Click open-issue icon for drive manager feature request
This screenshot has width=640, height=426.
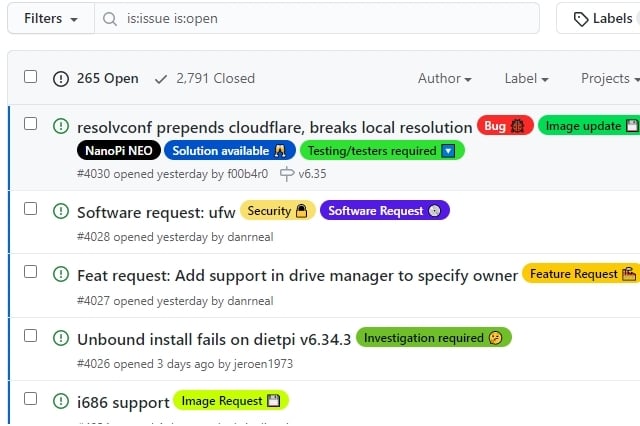pyautogui.click(x=61, y=274)
